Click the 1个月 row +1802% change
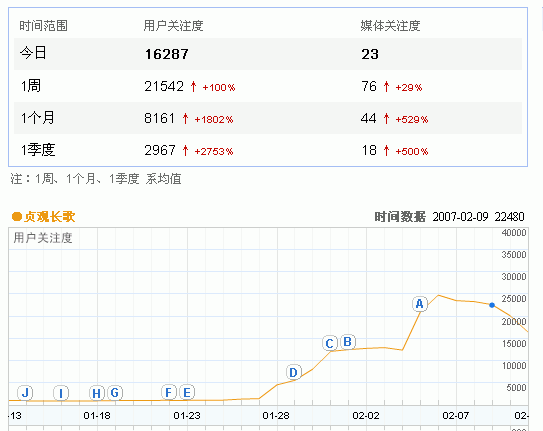The width and height of the screenshot is (543, 431). 214,120
